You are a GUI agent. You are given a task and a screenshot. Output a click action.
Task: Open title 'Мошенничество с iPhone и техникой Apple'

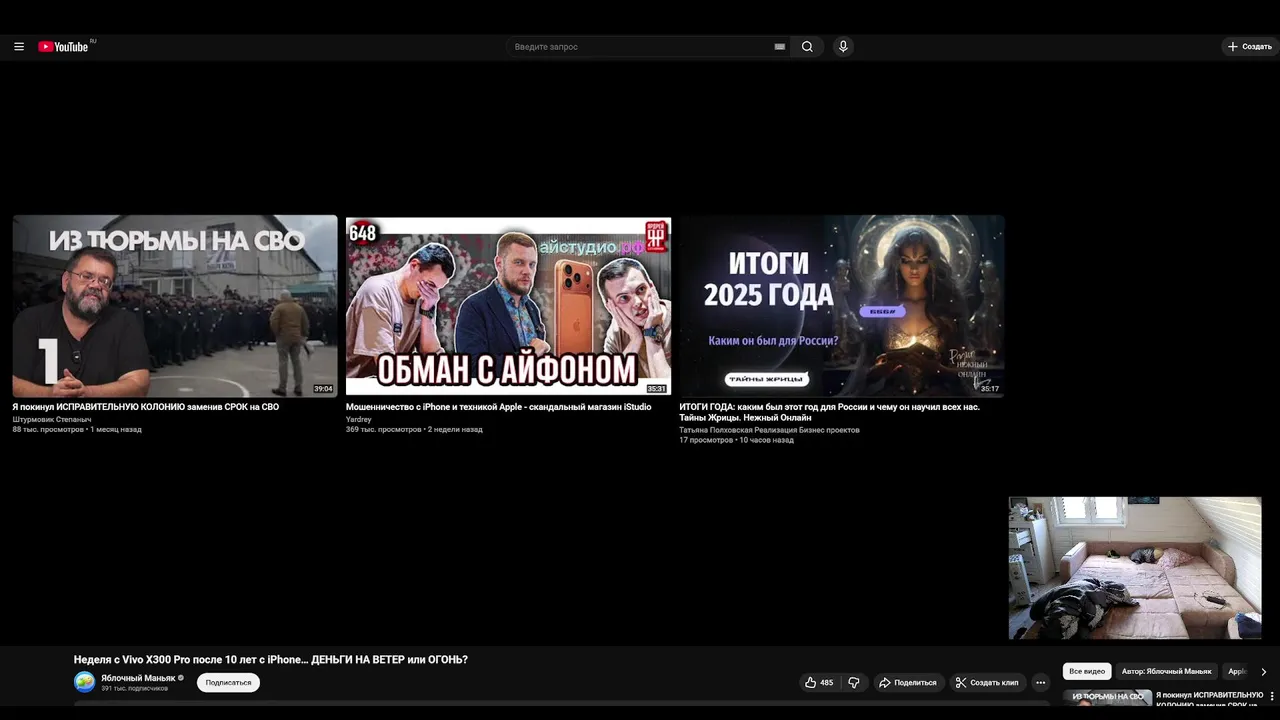(498, 407)
